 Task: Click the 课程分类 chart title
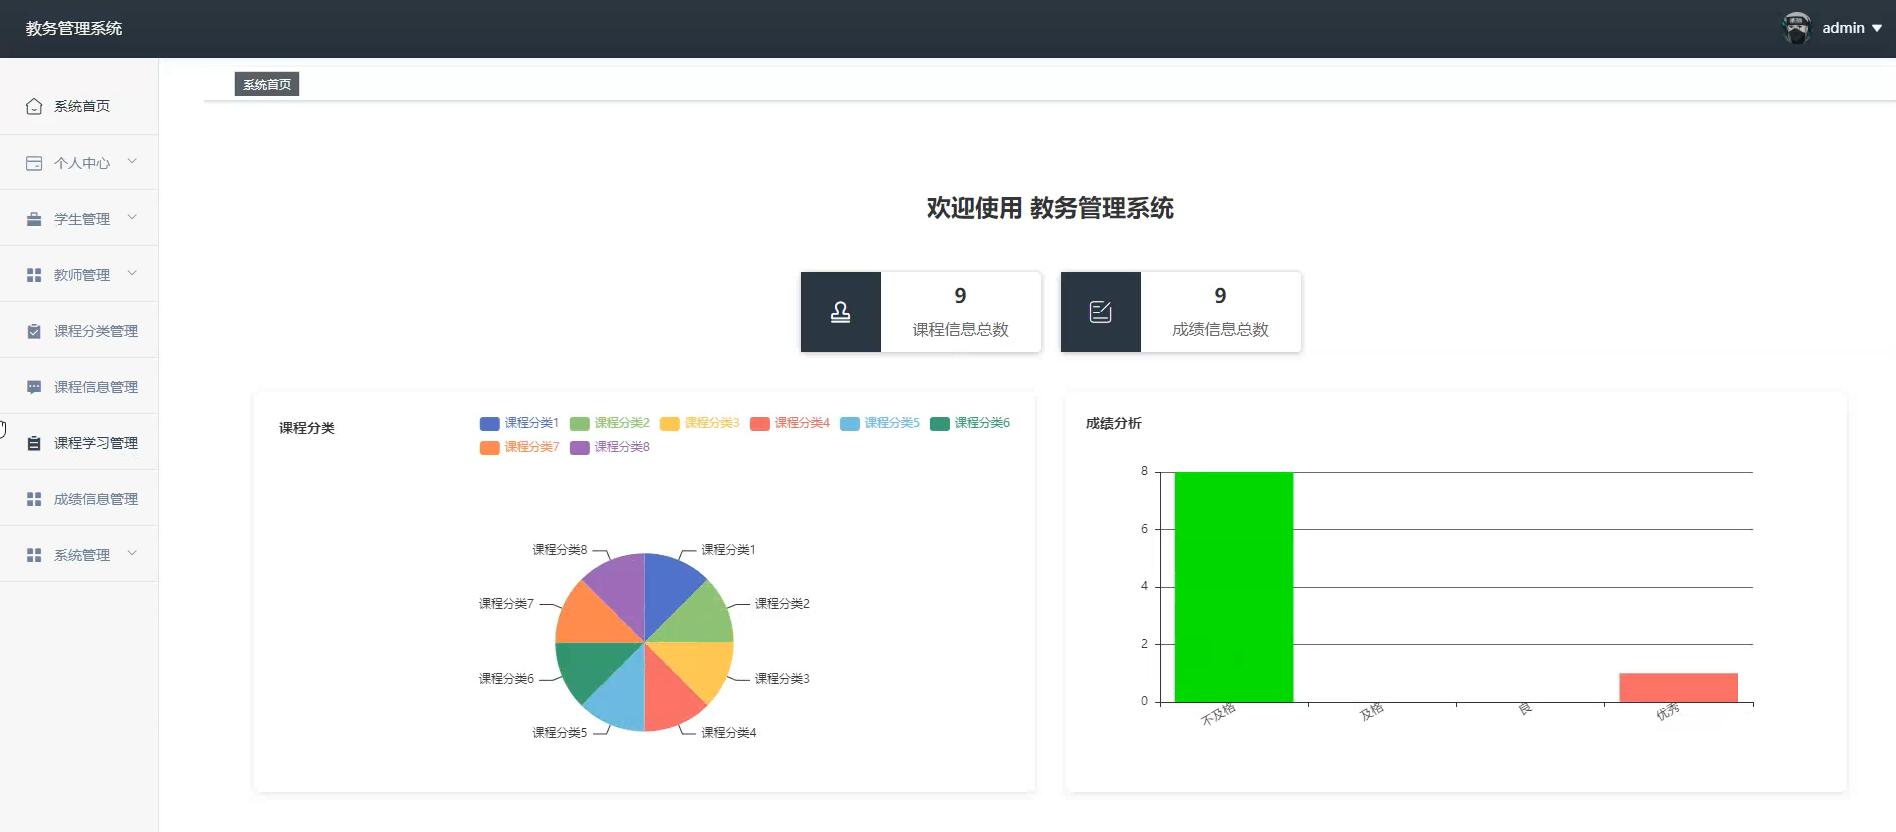pyautogui.click(x=307, y=428)
